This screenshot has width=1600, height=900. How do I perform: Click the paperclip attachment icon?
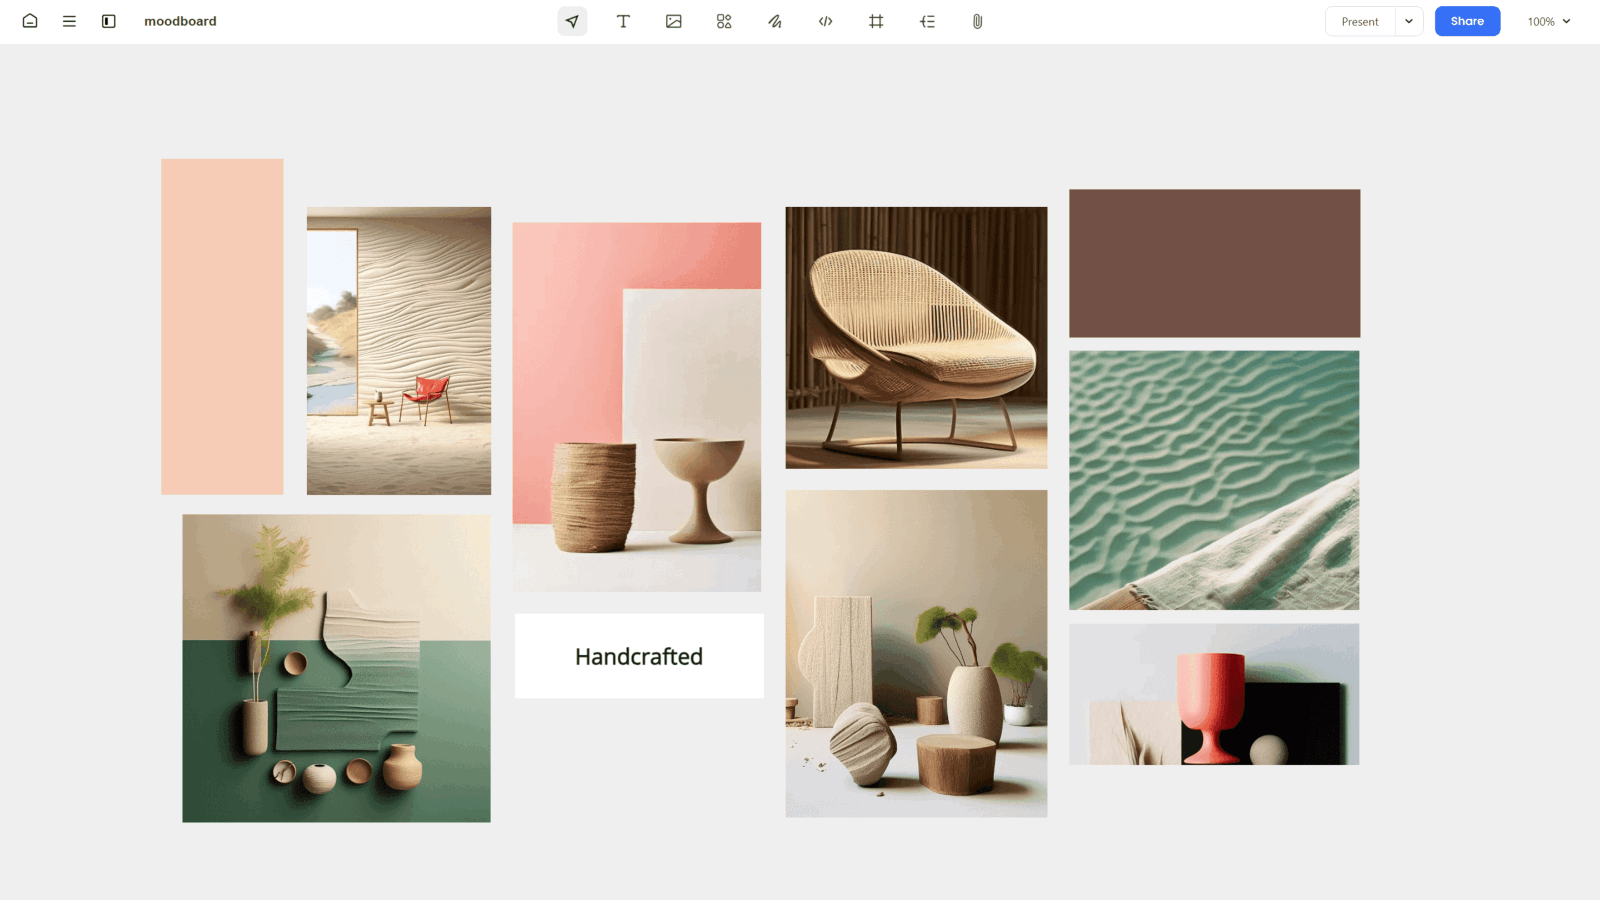(978, 21)
